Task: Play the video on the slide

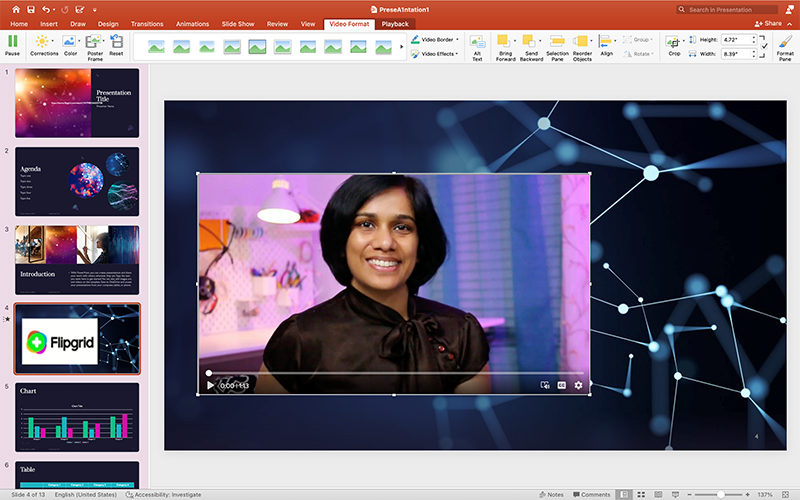Action: [210, 385]
